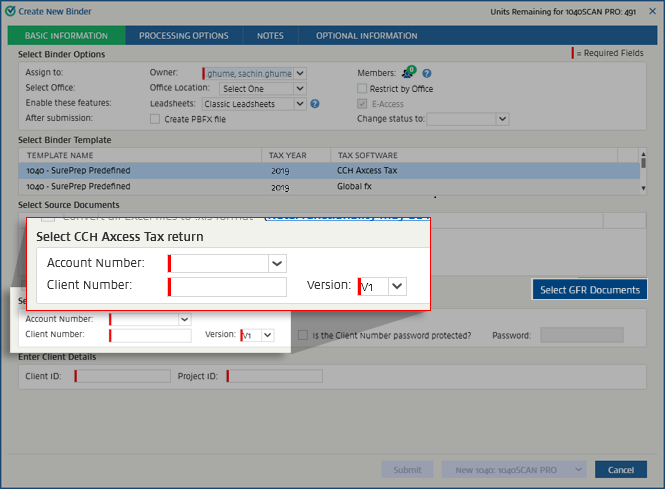Screen dimensions: 665x489
Task: Click the Client ID input field
Action: coord(123,376)
